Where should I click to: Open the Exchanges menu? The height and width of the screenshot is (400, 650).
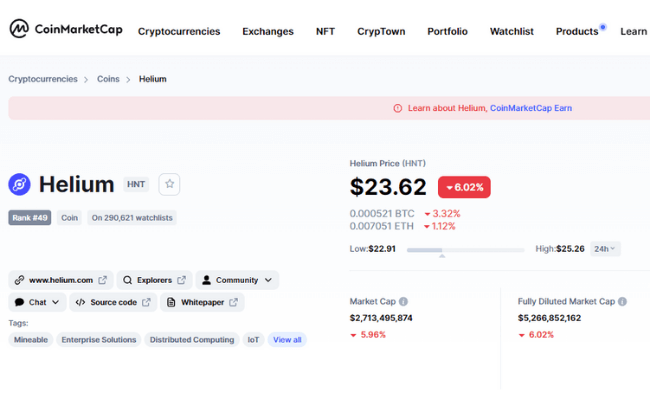click(268, 32)
